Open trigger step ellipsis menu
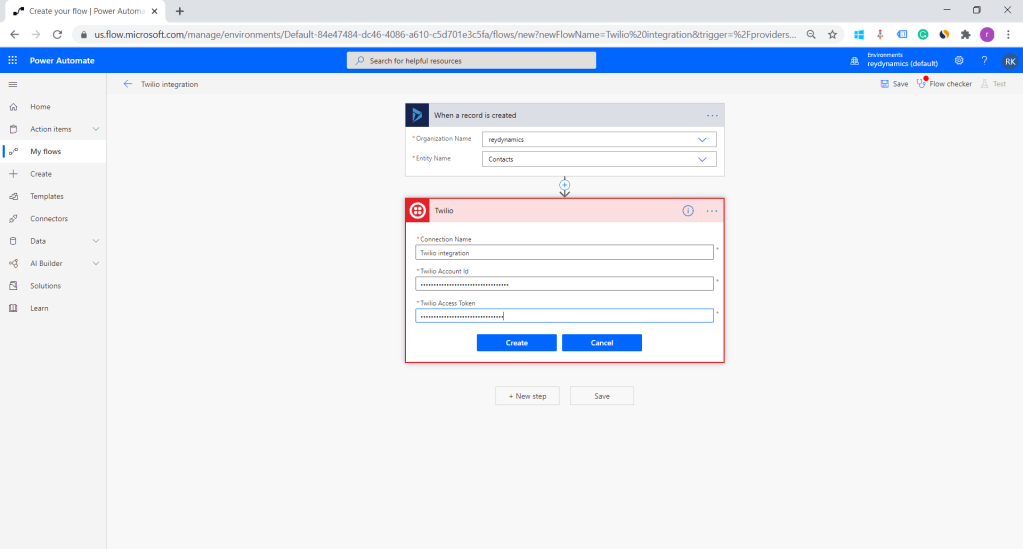 point(712,115)
